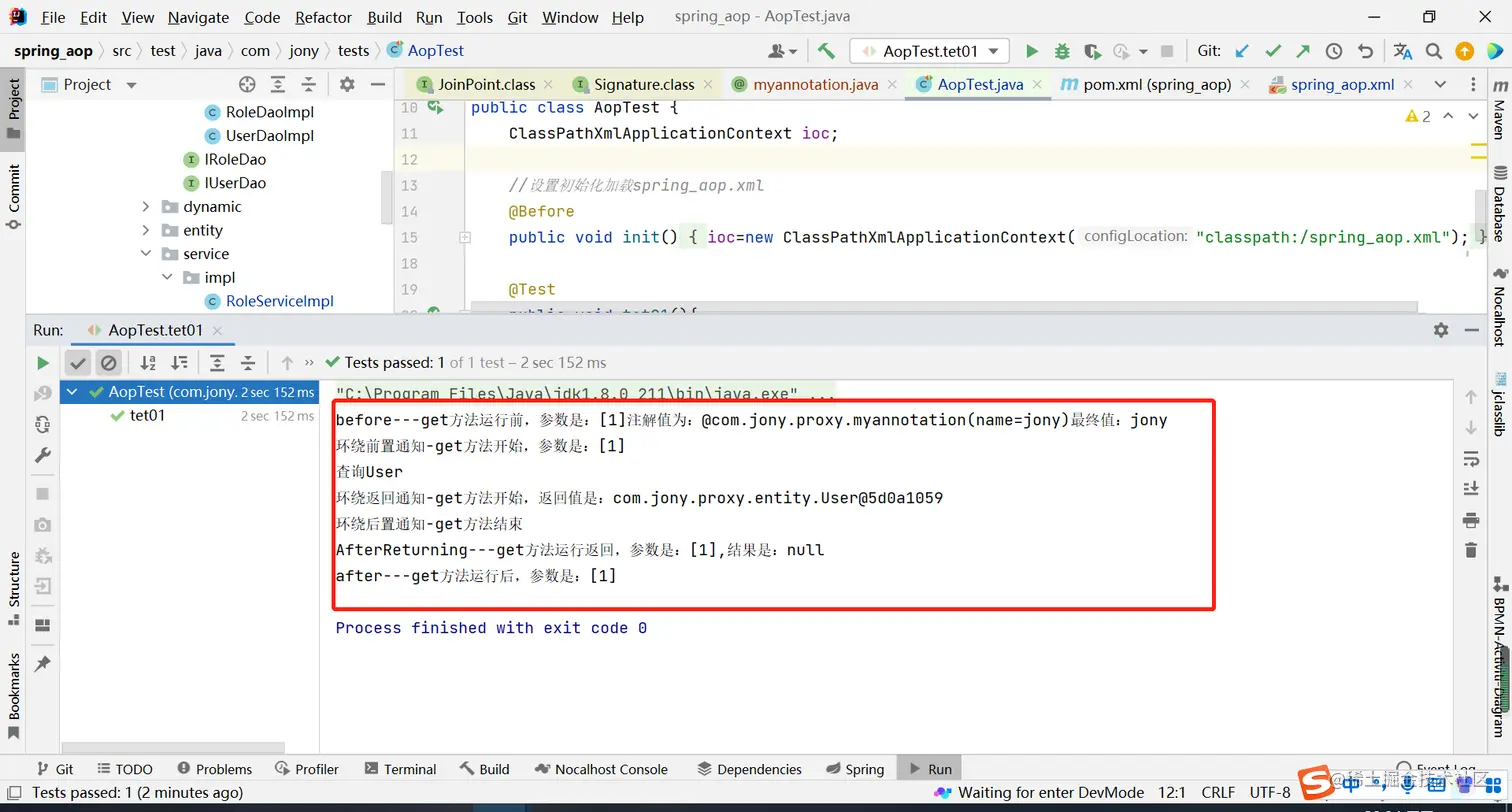Expand the entity folder
1512x812 pixels.
146,231
